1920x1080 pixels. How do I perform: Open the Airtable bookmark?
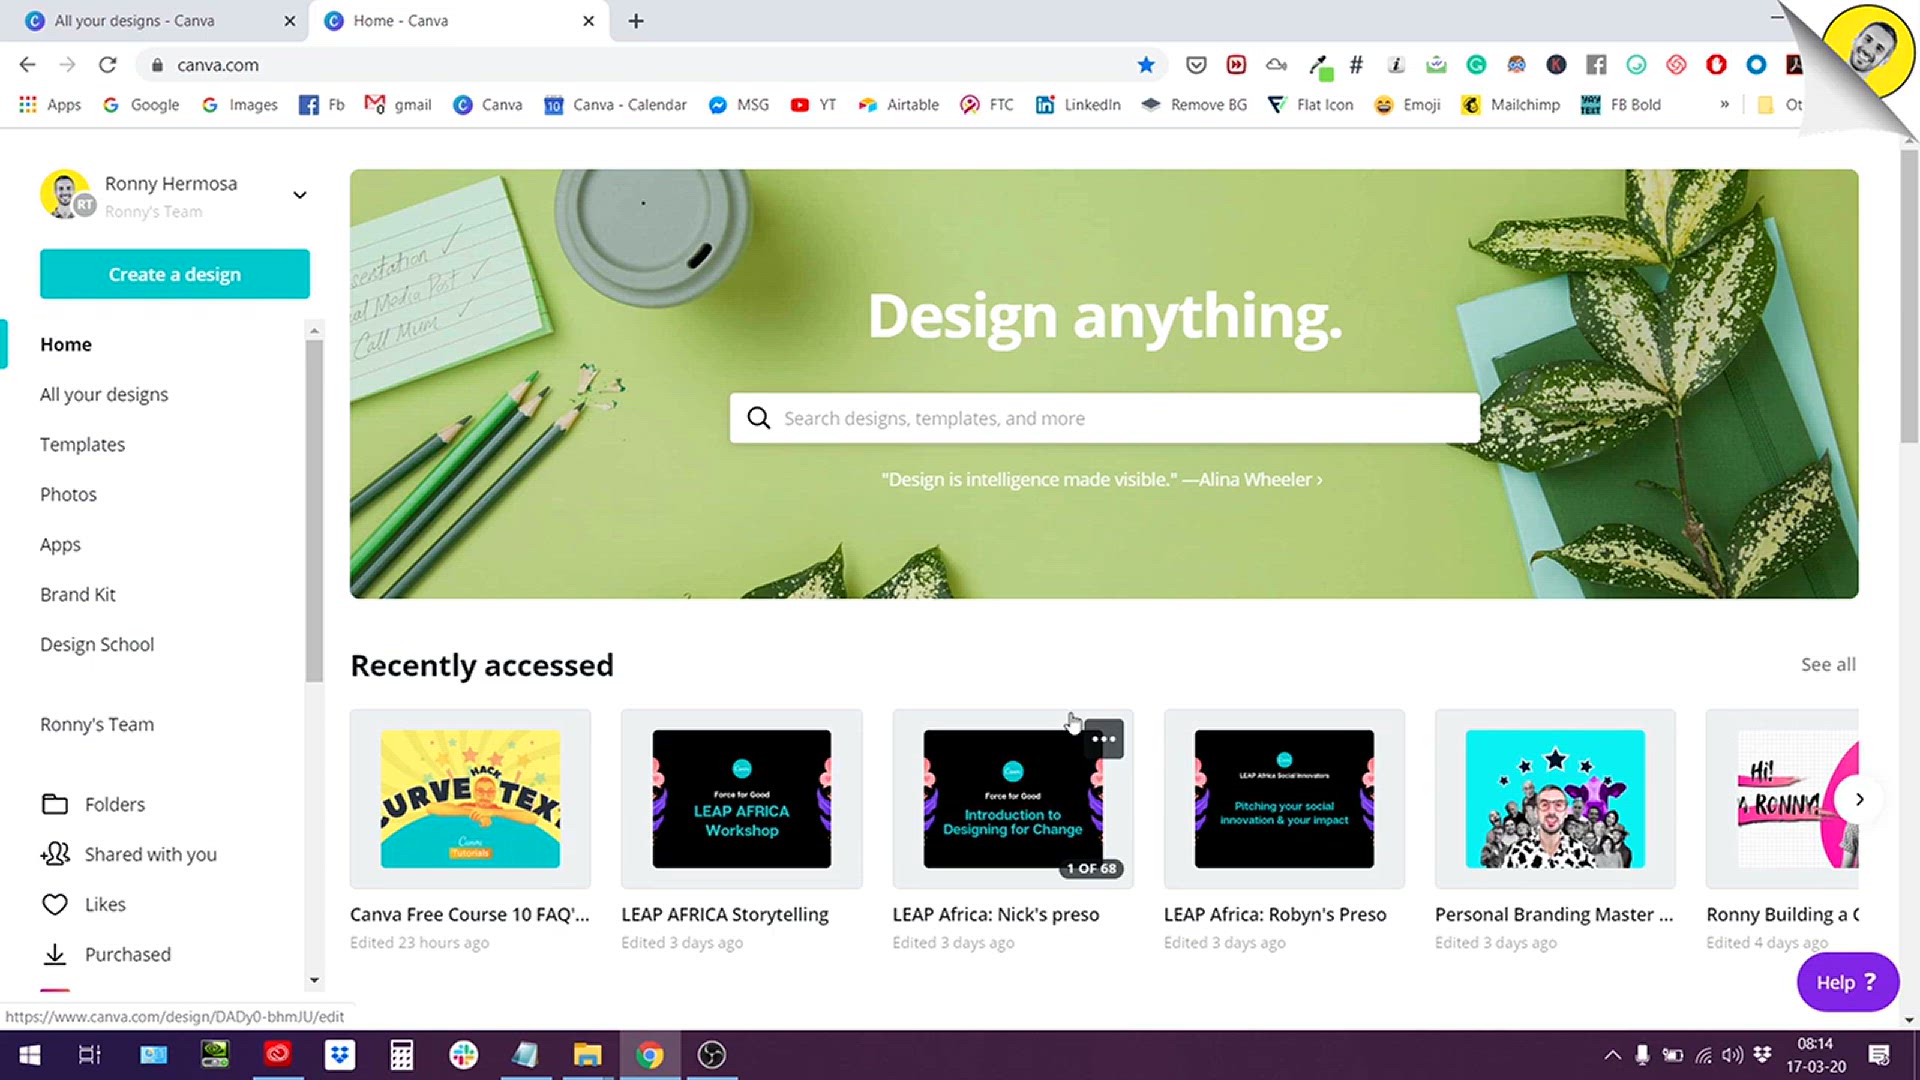click(x=898, y=105)
